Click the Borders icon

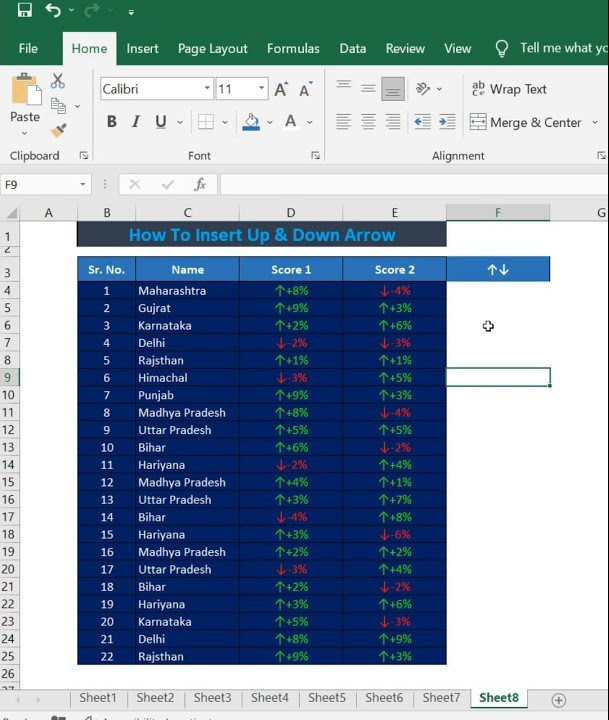(205, 122)
